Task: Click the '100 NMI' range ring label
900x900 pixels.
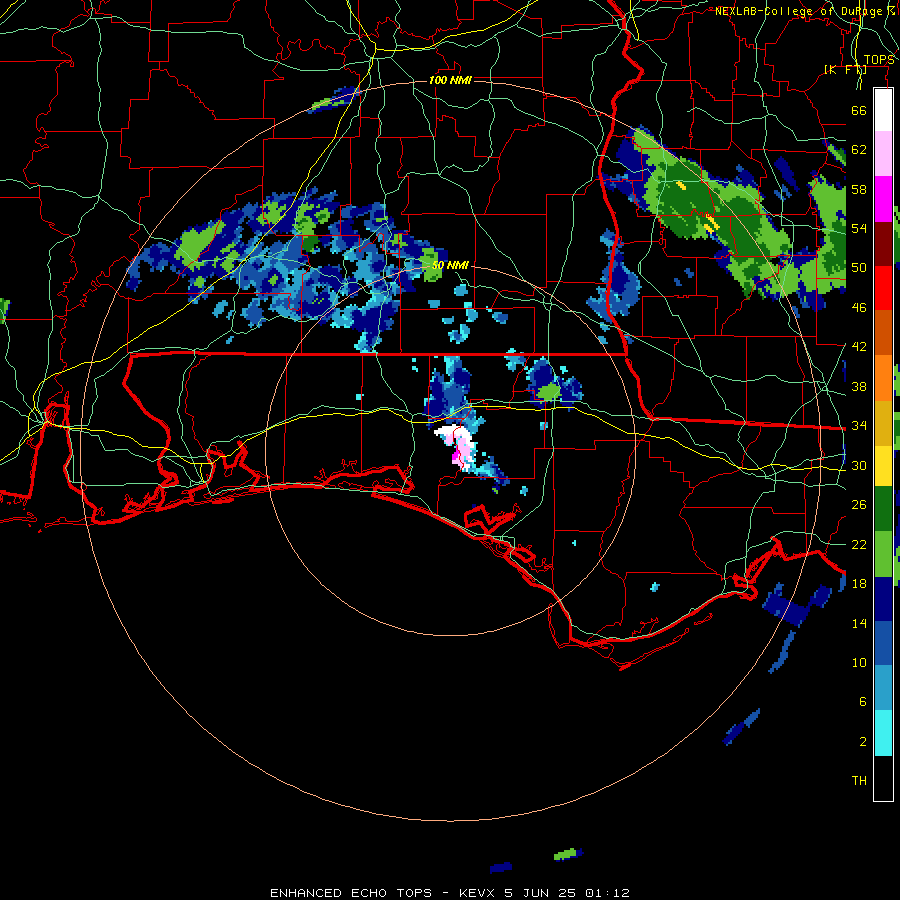Action: tap(450, 80)
